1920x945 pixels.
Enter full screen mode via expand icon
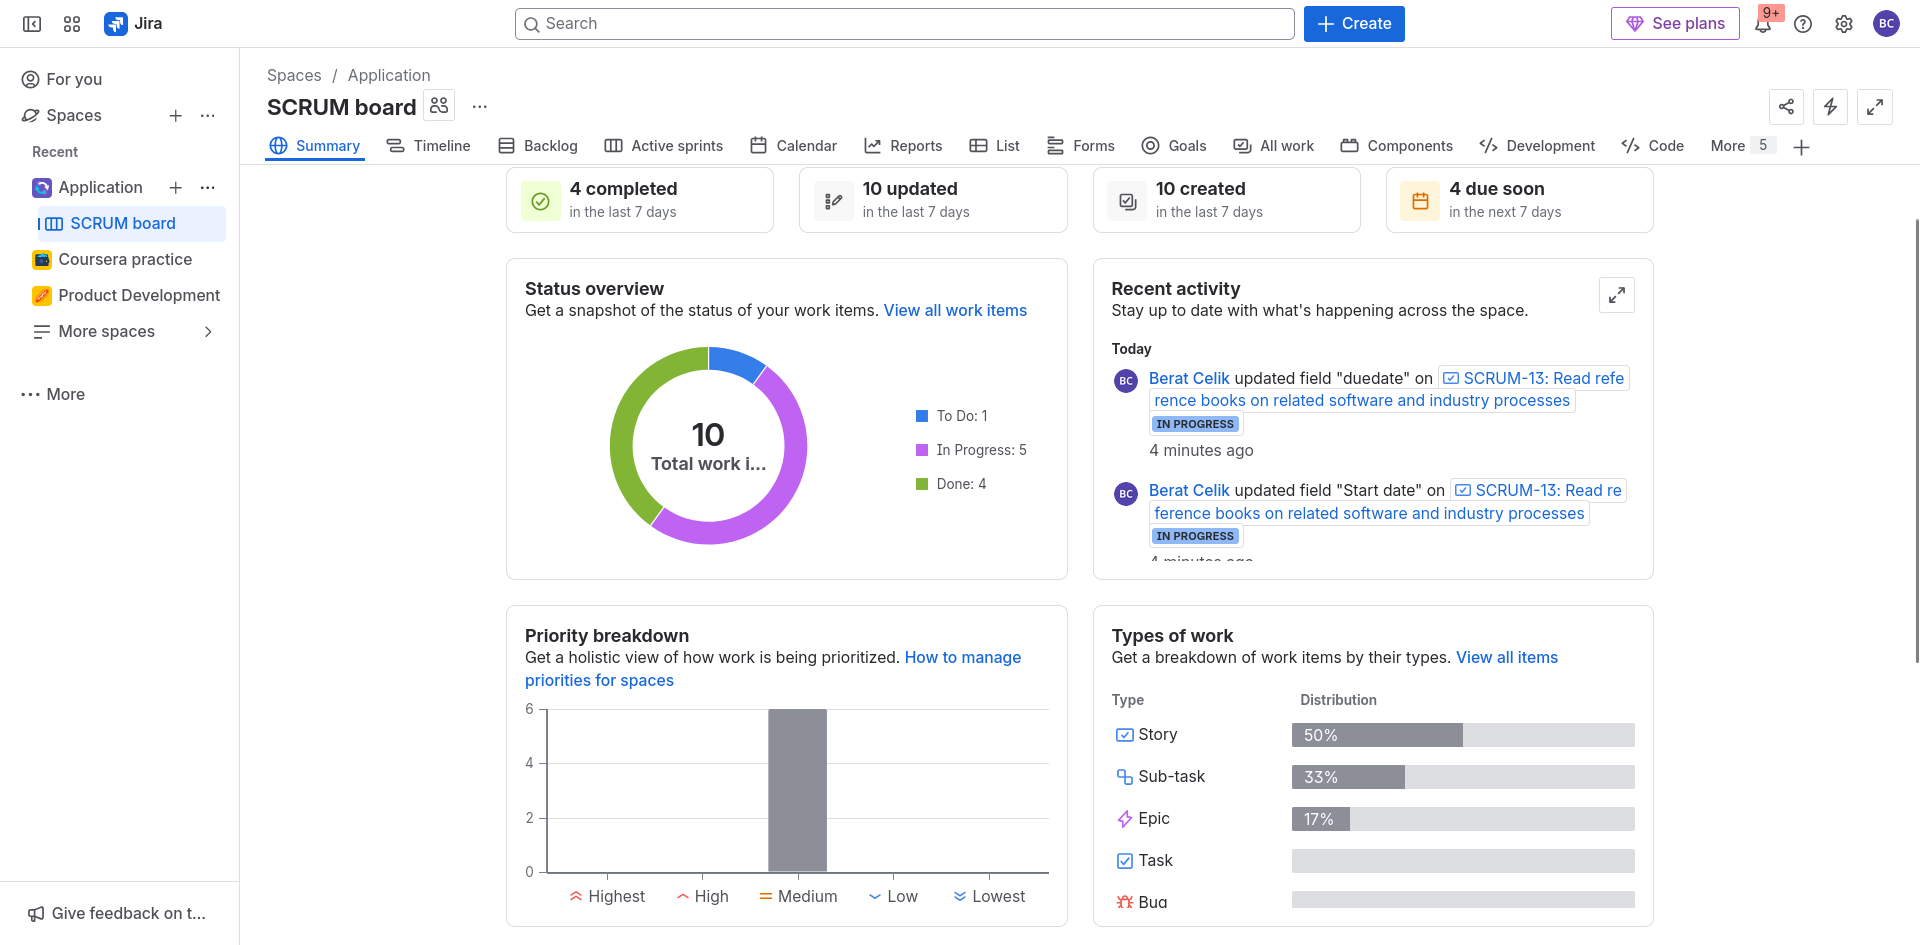1875,107
